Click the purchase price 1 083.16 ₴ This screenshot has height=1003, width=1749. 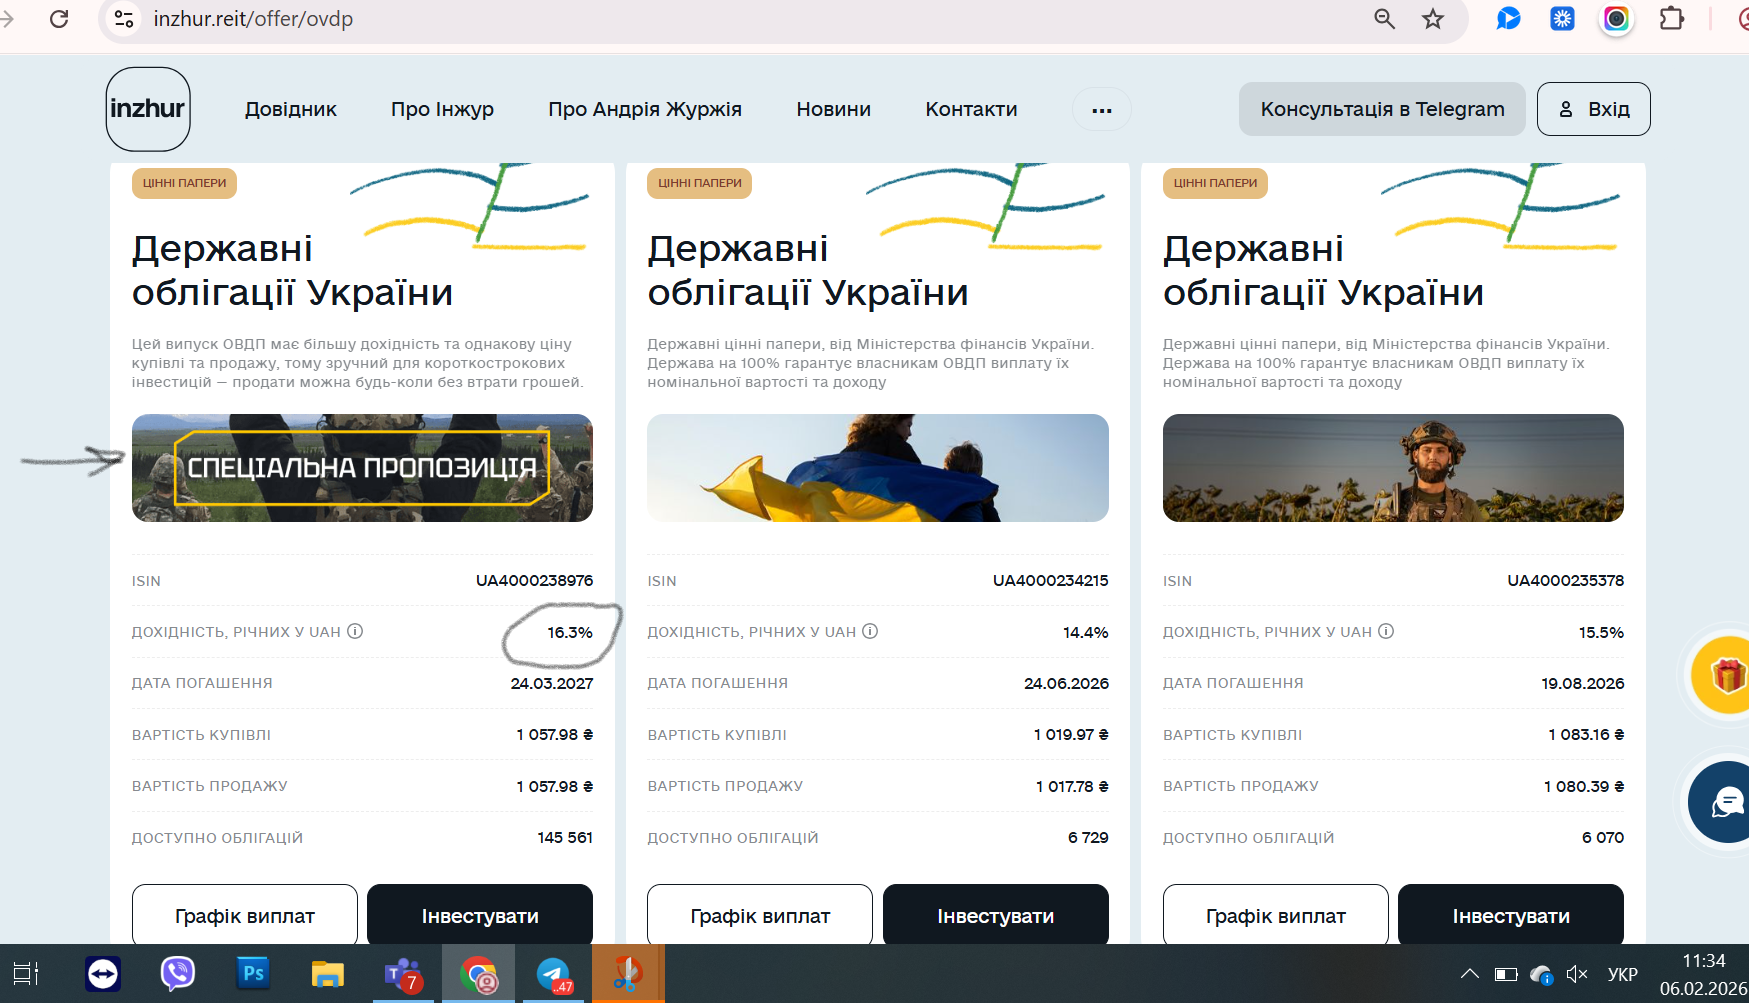click(x=1586, y=734)
